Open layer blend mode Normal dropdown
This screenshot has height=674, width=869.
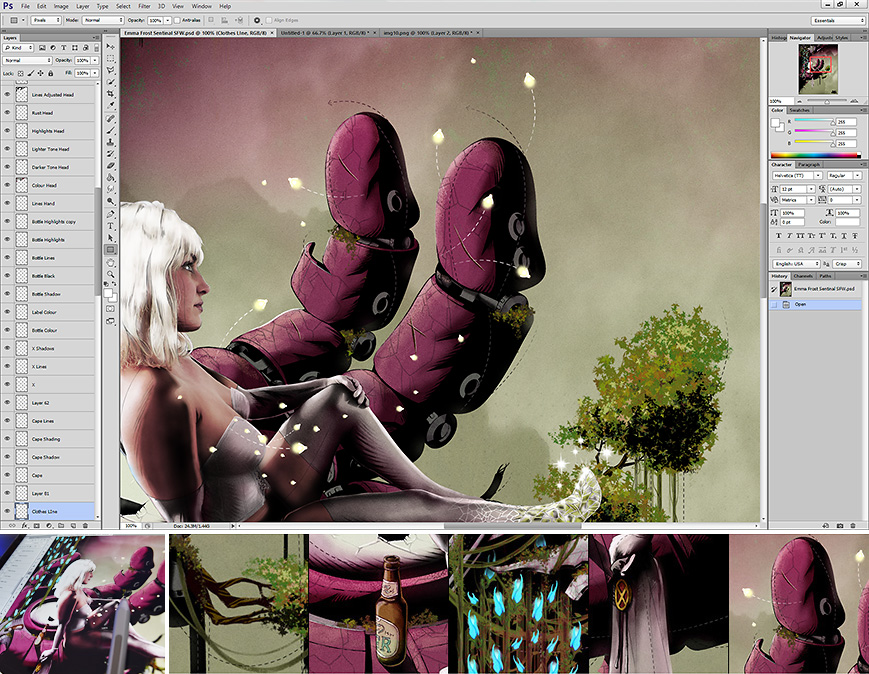[x=27, y=60]
